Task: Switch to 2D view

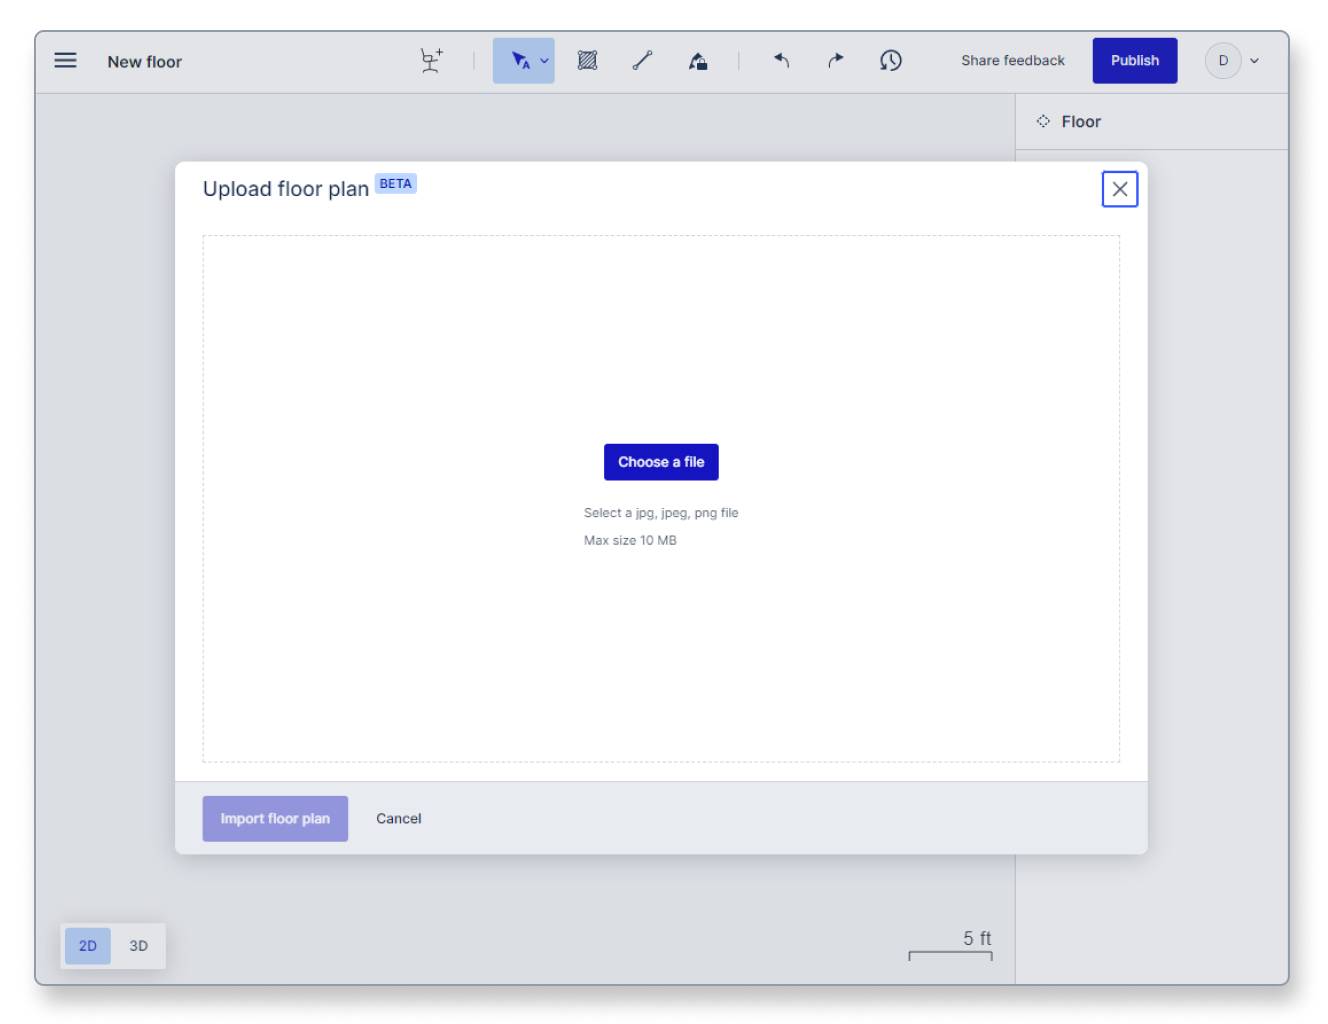Action: click(88, 946)
